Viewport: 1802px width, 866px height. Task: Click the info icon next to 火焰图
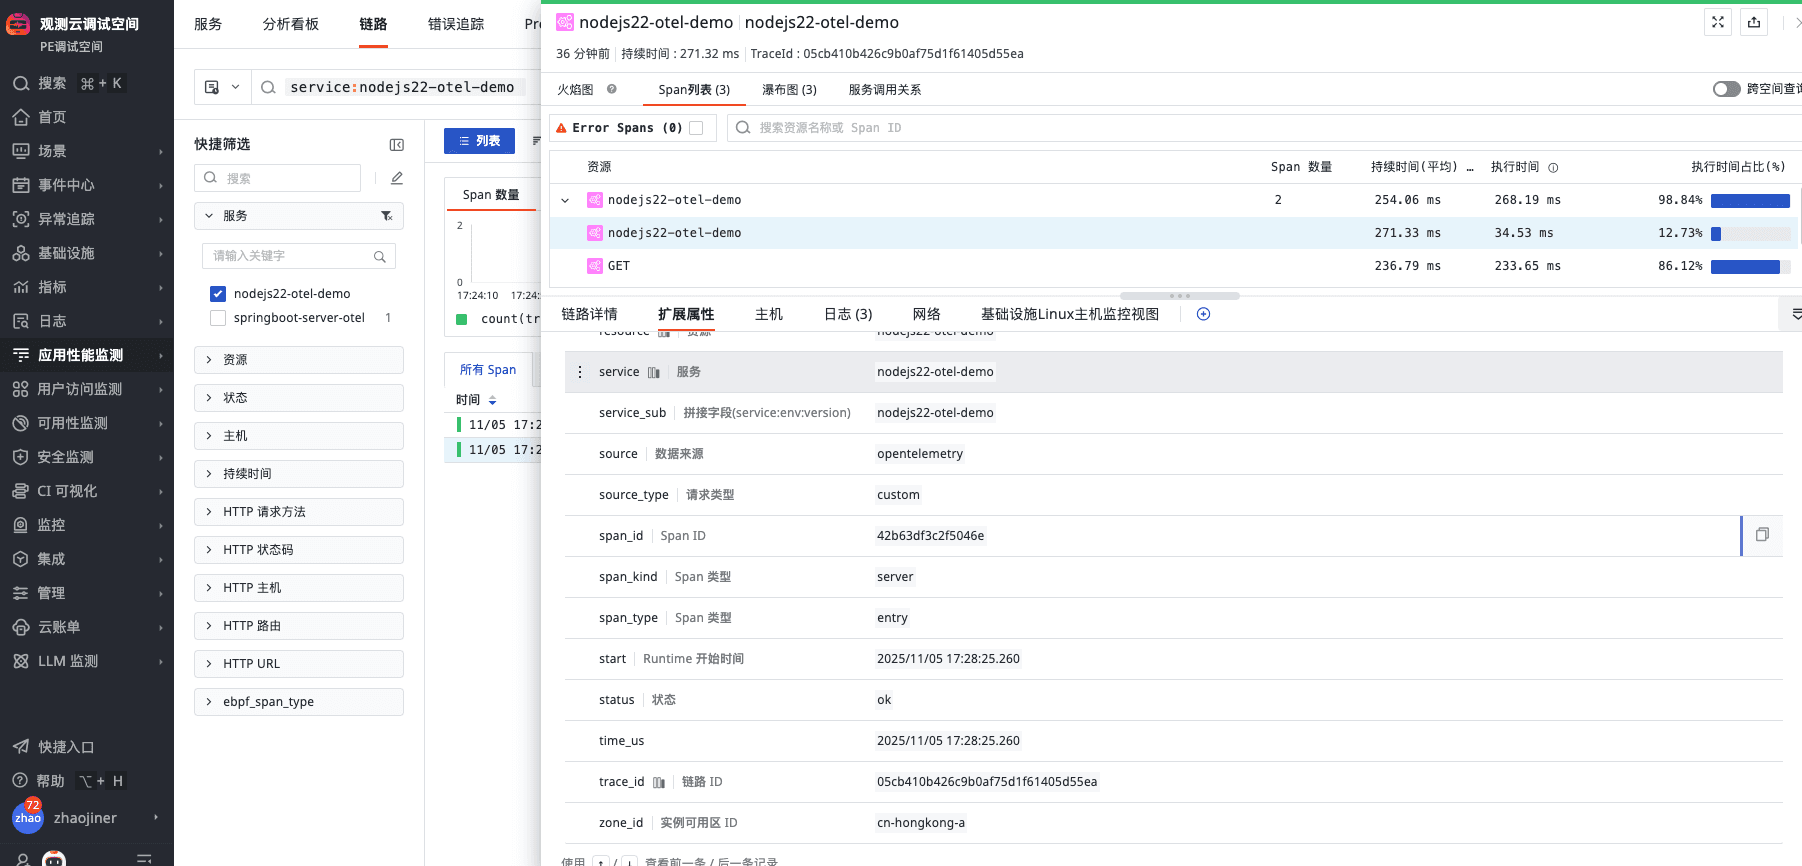tap(612, 89)
